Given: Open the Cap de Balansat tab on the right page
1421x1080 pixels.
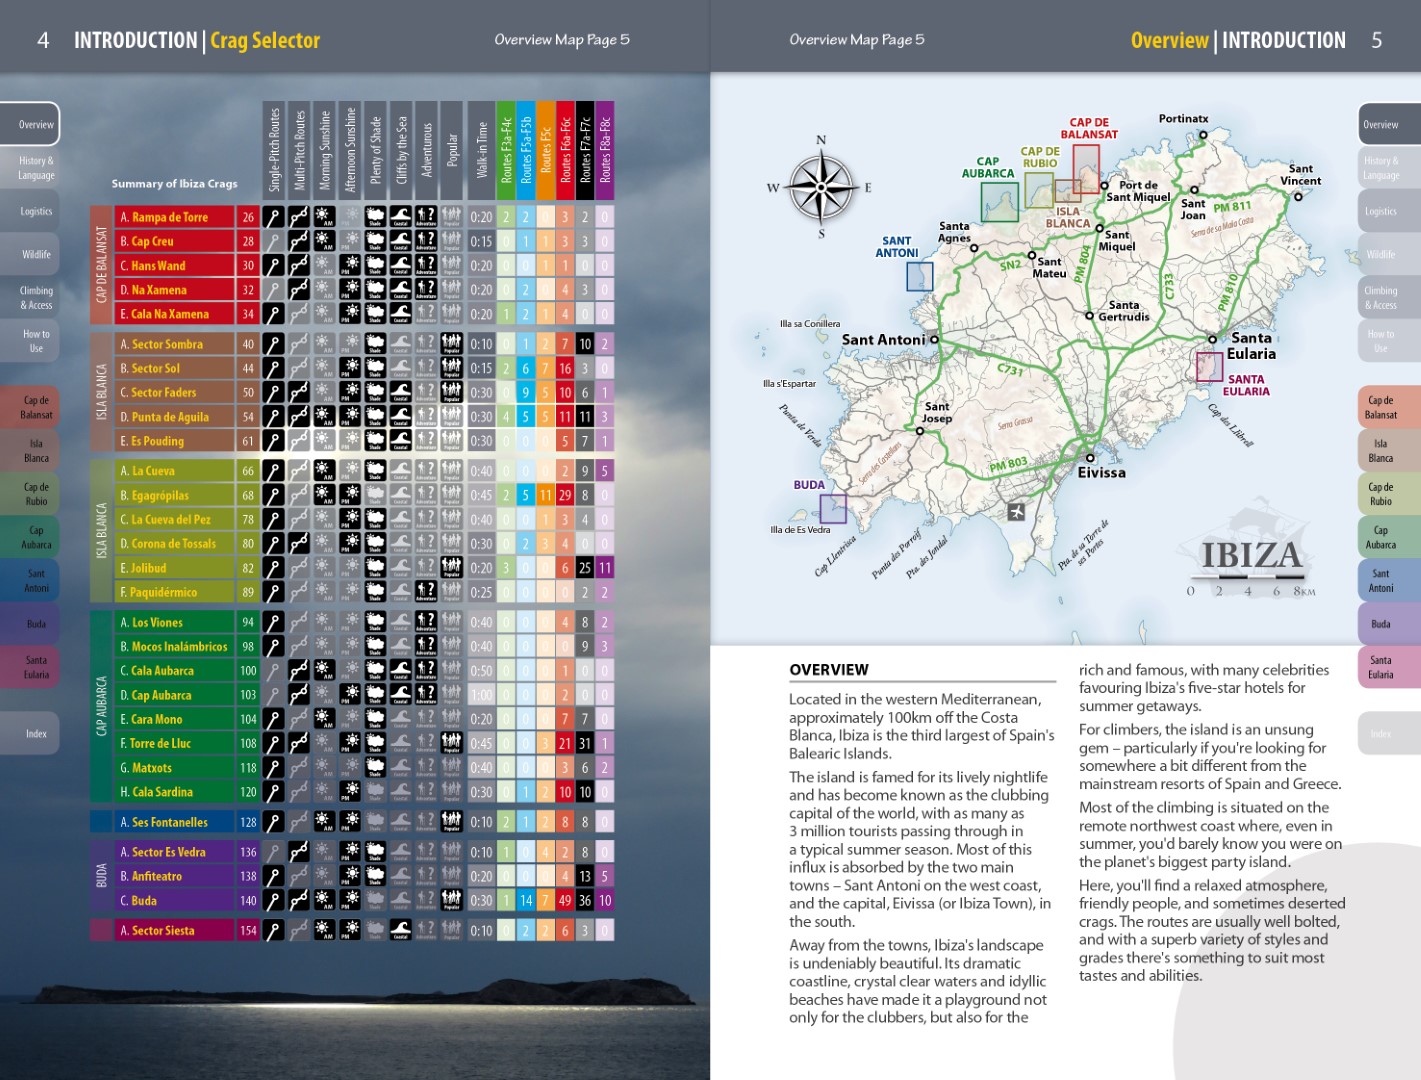Looking at the screenshot, I should pyautogui.click(x=1389, y=407).
